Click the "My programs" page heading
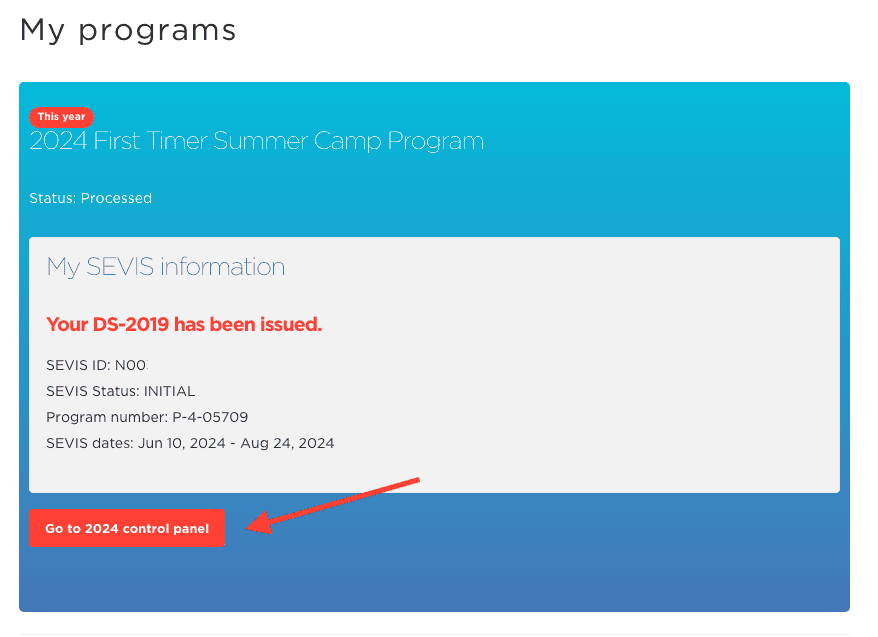The height and width of the screenshot is (637, 878). (x=128, y=30)
